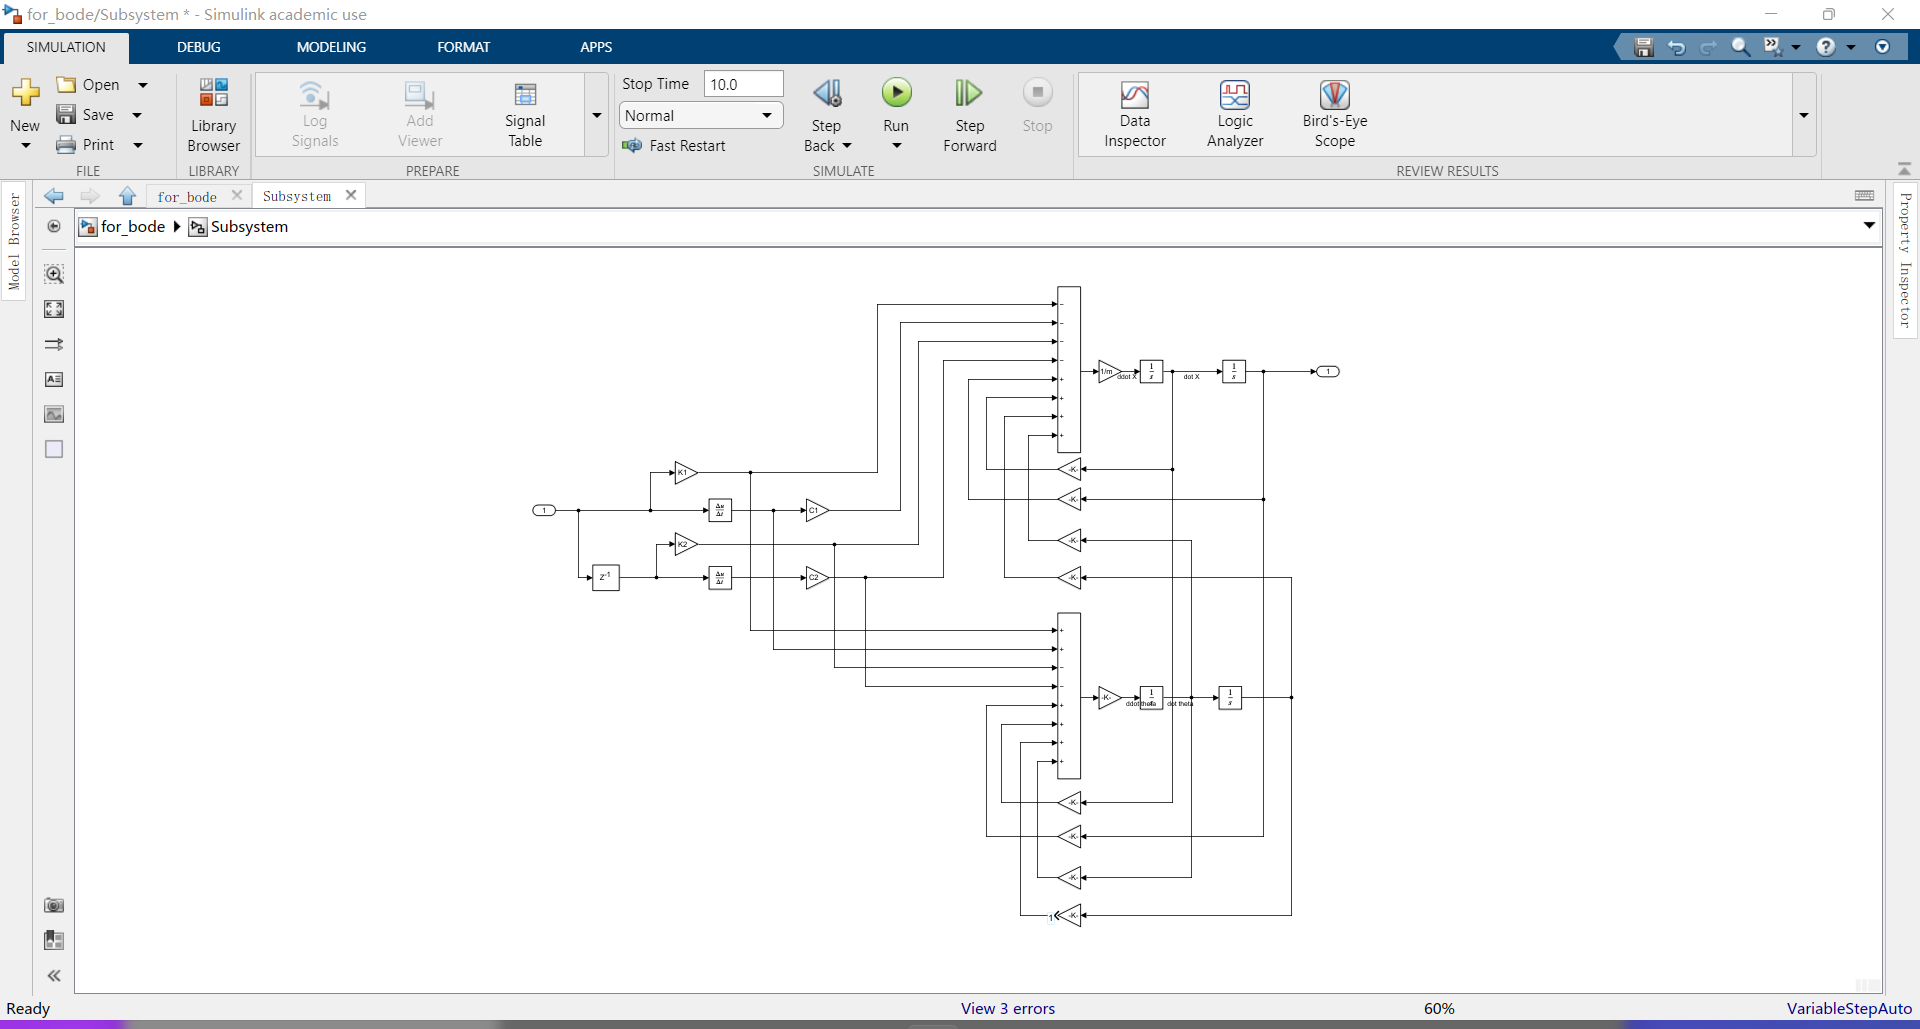Go up to parent with up arrow
This screenshot has width=1920, height=1029.
(x=127, y=196)
